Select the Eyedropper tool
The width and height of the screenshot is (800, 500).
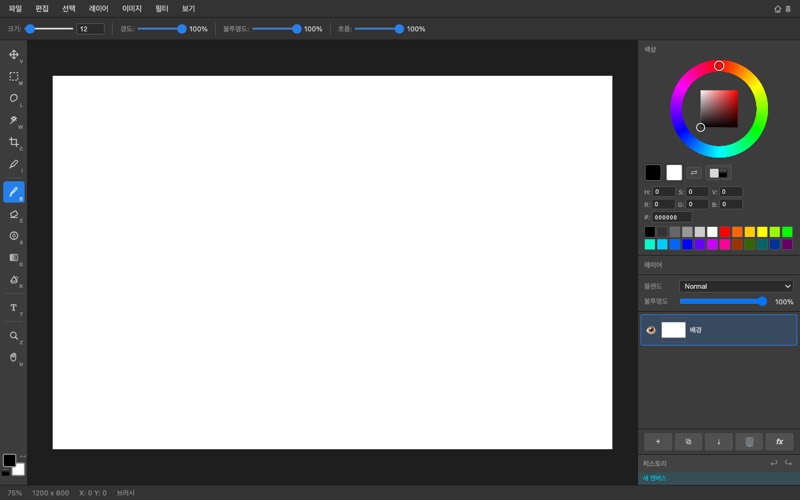(x=14, y=164)
